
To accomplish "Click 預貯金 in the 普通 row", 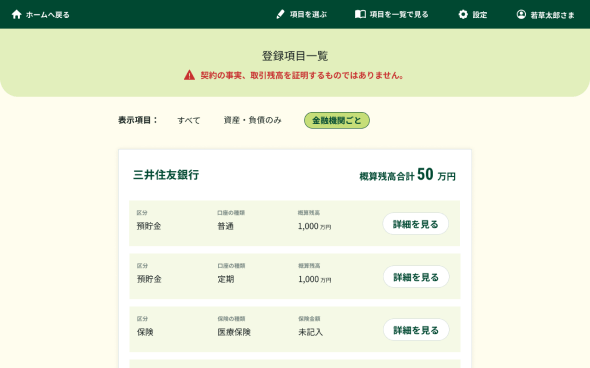I will pyautogui.click(x=149, y=226).
